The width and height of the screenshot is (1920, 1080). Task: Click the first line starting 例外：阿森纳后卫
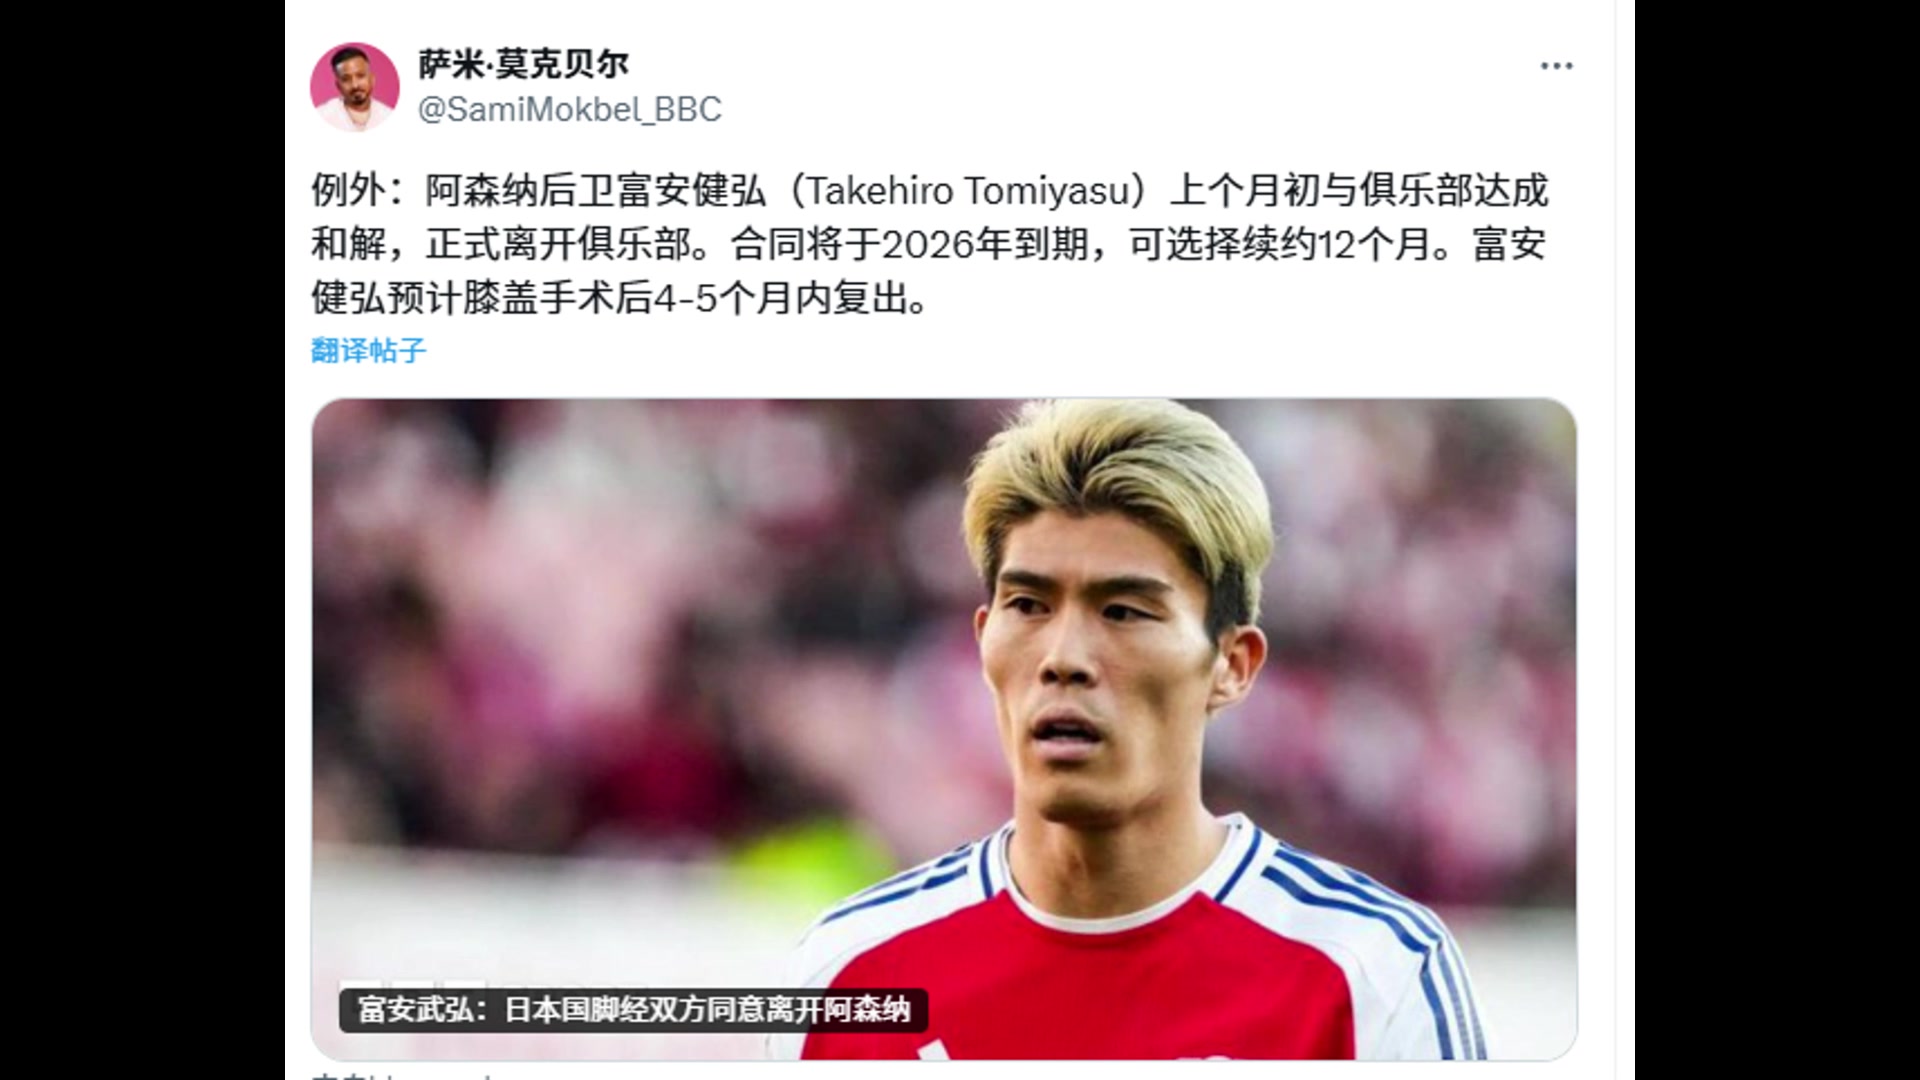930,190
